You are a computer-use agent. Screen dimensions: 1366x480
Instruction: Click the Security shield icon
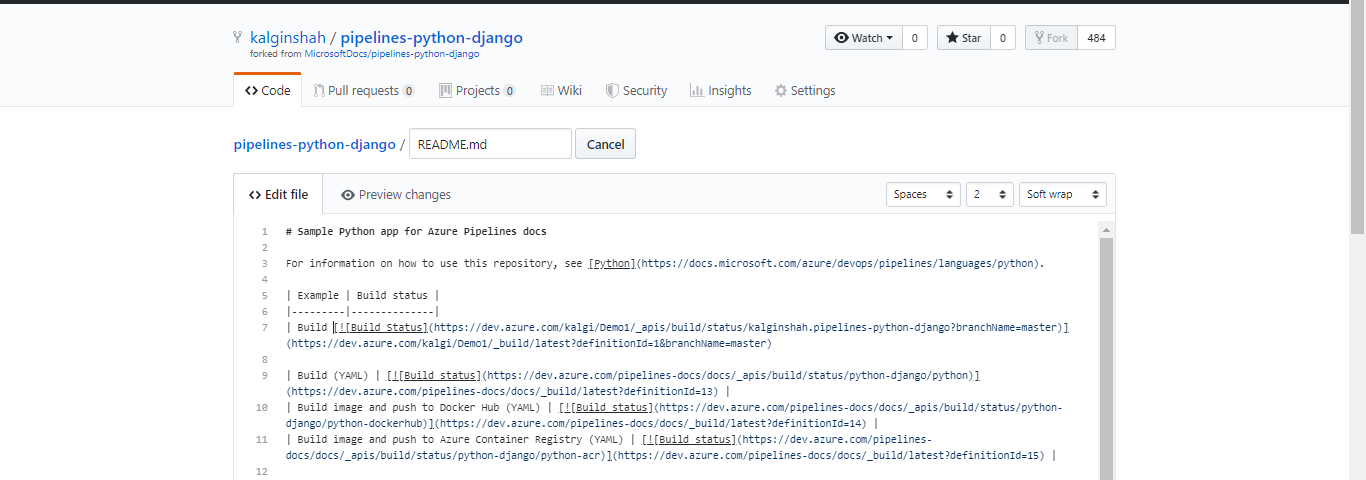tap(612, 90)
